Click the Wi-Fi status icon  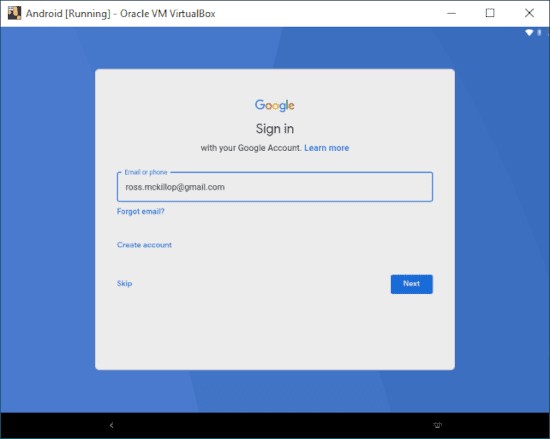tap(529, 33)
